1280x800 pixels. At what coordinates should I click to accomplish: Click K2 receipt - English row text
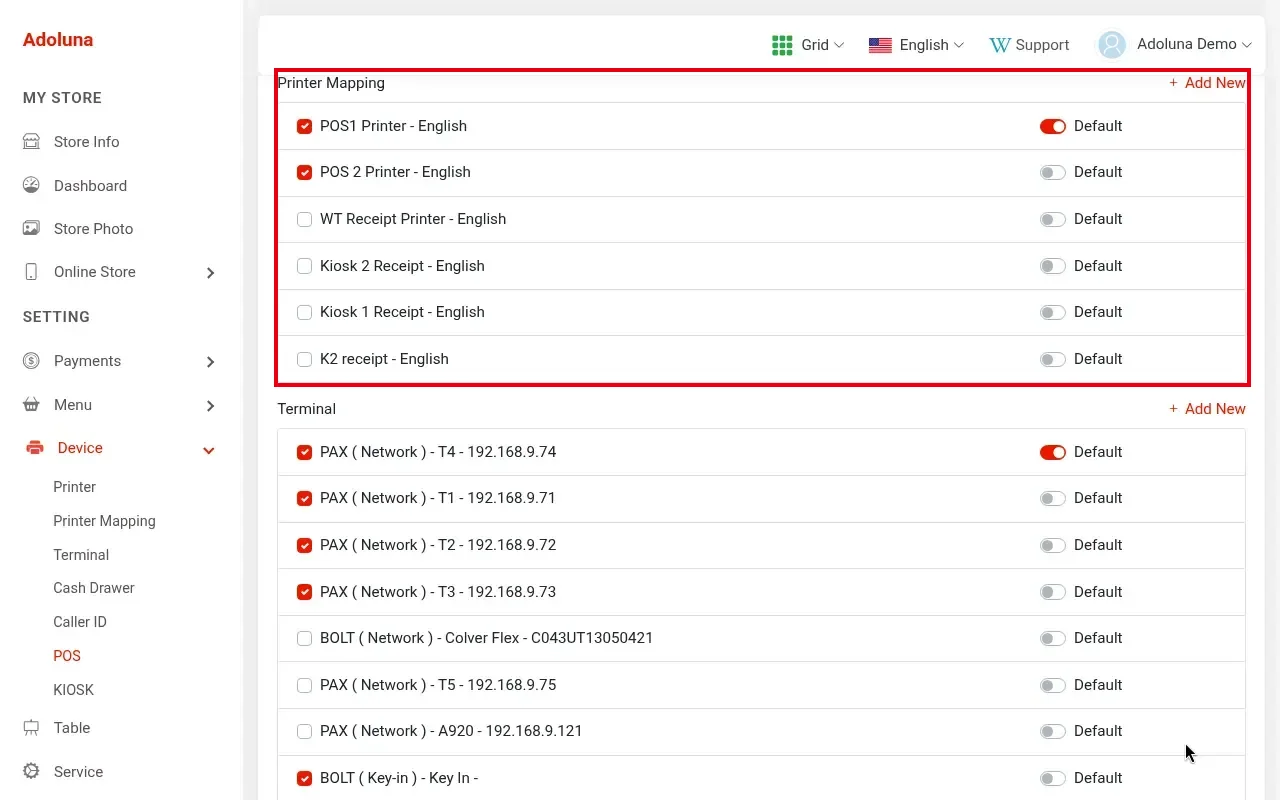384,359
